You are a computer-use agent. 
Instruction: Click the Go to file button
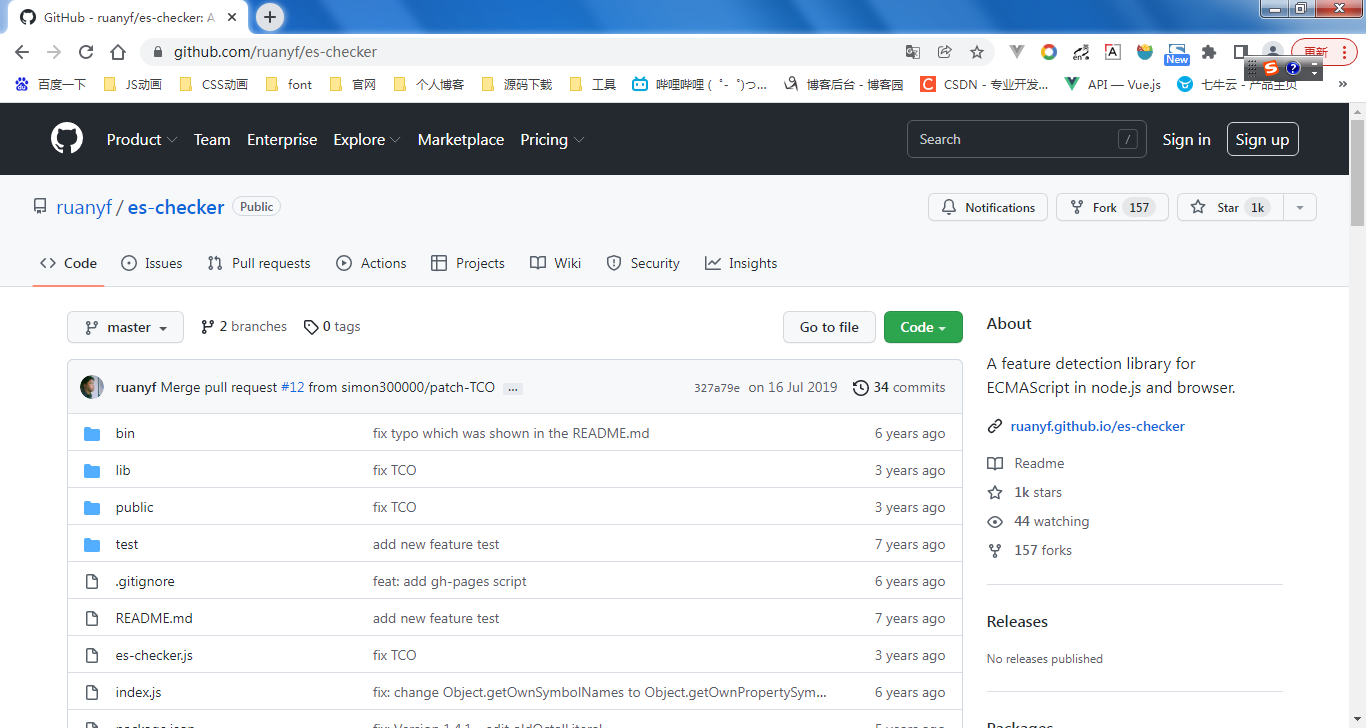[x=829, y=327]
